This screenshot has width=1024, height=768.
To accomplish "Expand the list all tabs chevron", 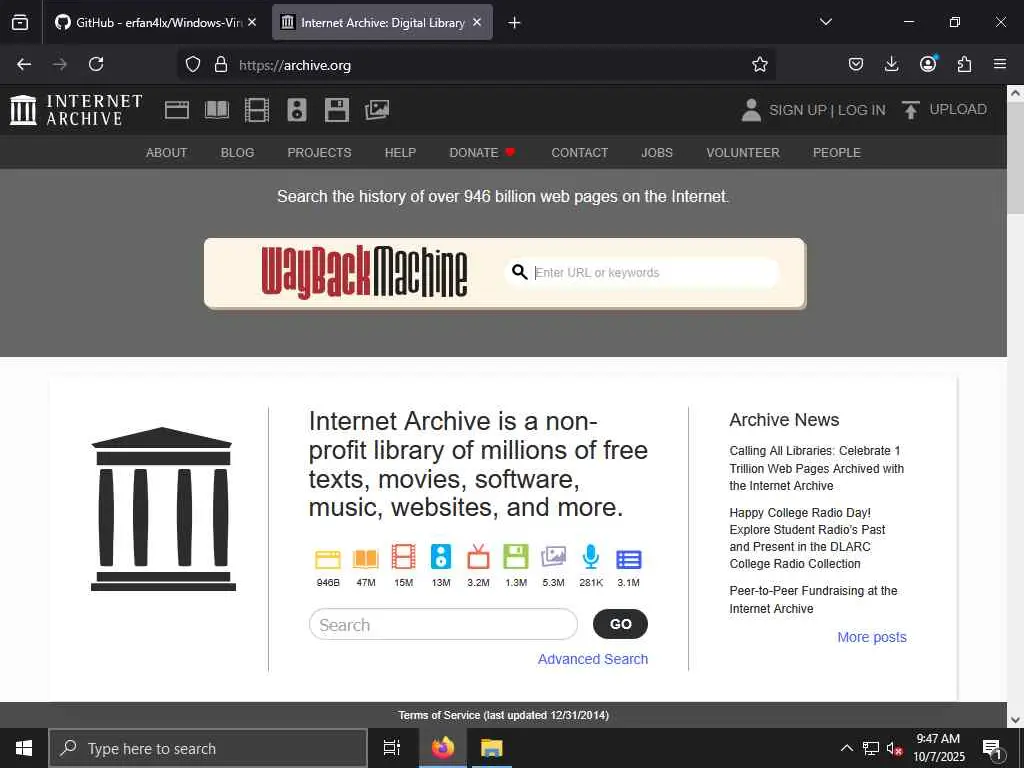I will click(825, 22).
